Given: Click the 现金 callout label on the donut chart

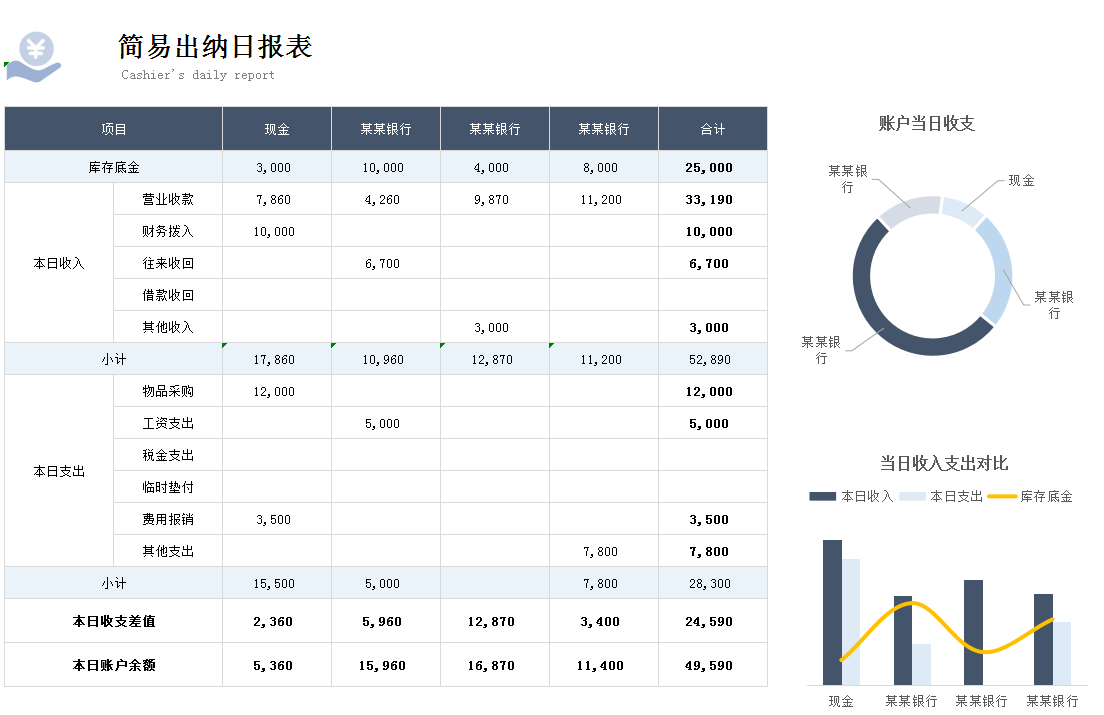Looking at the screenshot, I should [x=1019, y=182].
